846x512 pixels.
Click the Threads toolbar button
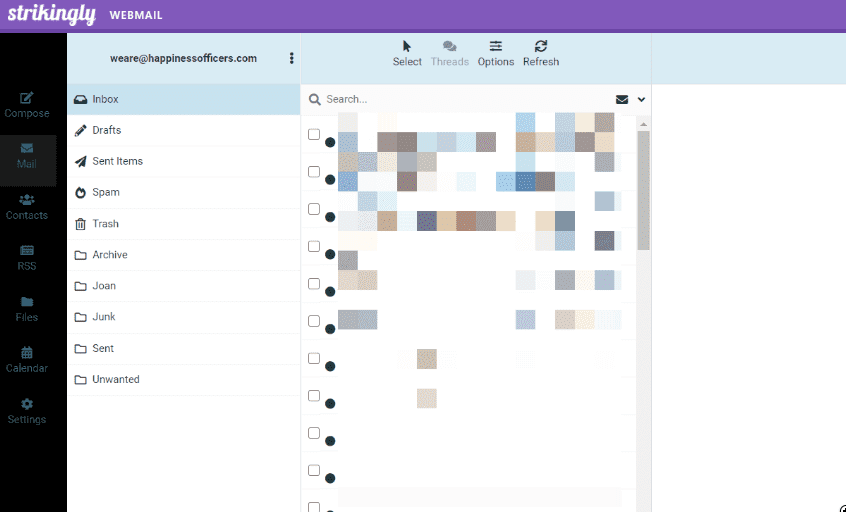coord(449,54)
